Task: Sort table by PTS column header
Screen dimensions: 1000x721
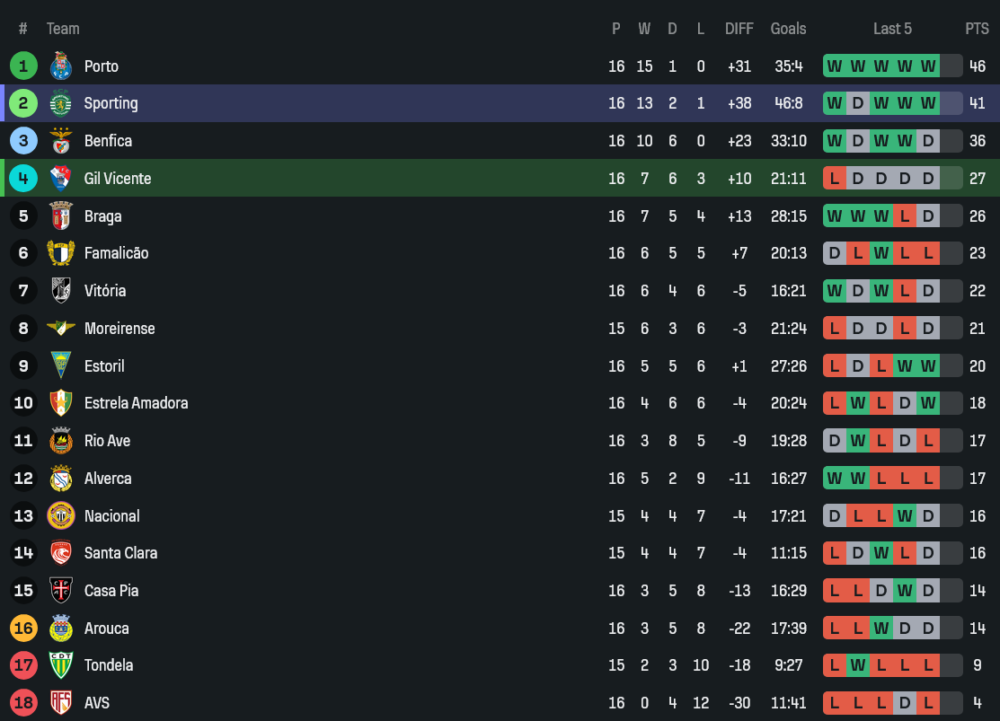Action: pos(976,29)
